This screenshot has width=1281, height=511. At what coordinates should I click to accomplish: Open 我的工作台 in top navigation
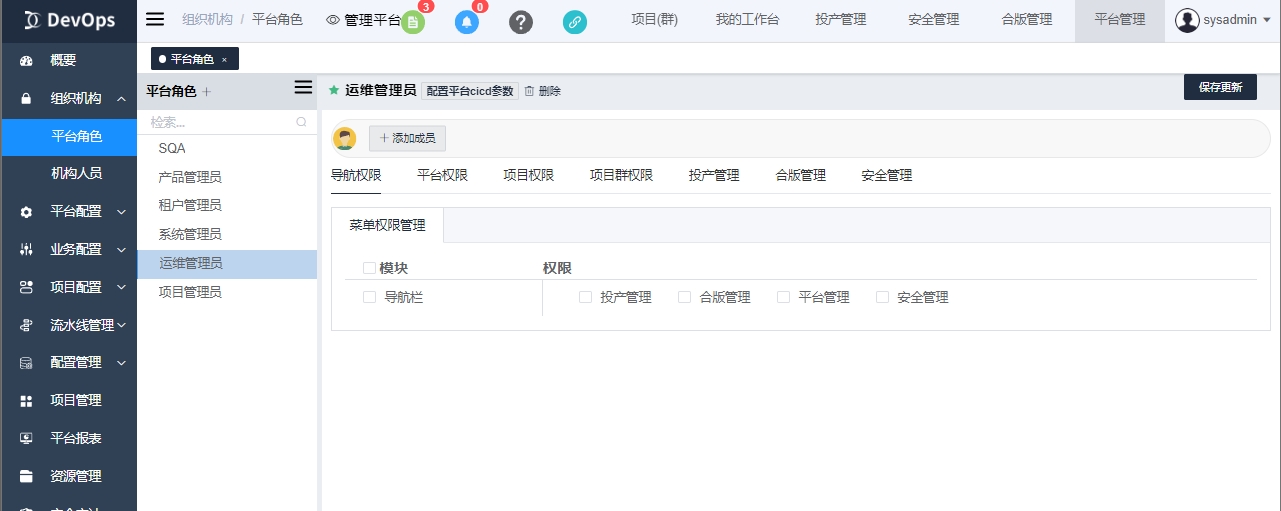pyautogui.click(x=747, y=20)
